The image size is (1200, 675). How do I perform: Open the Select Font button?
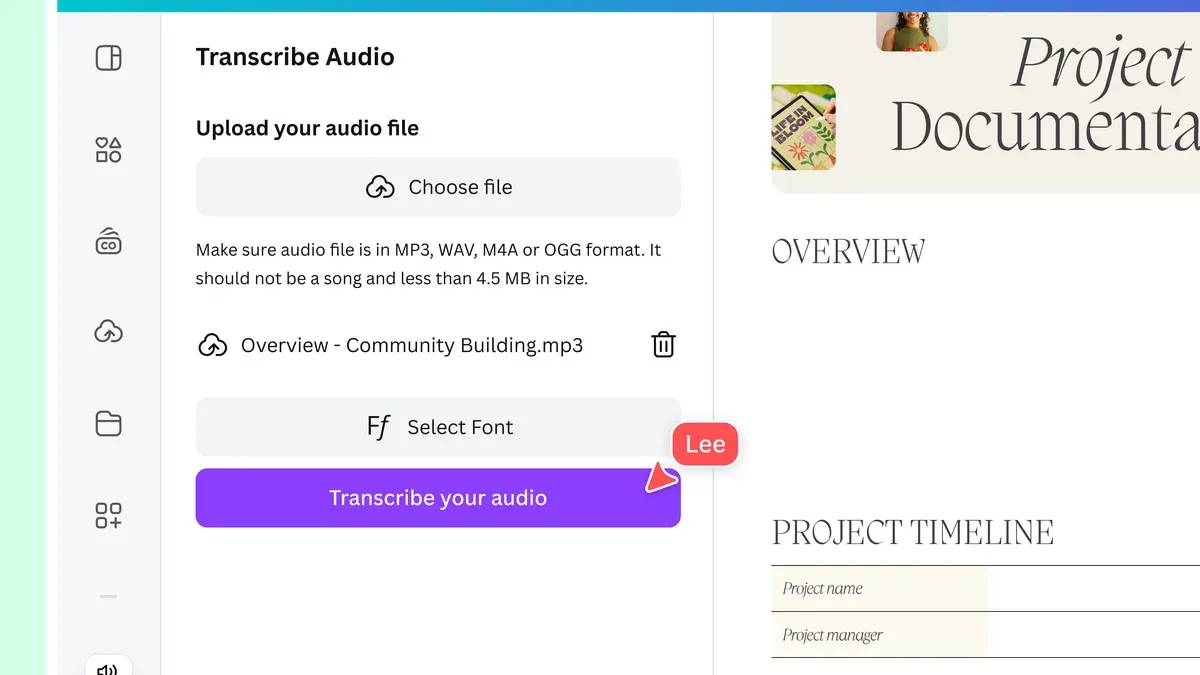438,427
